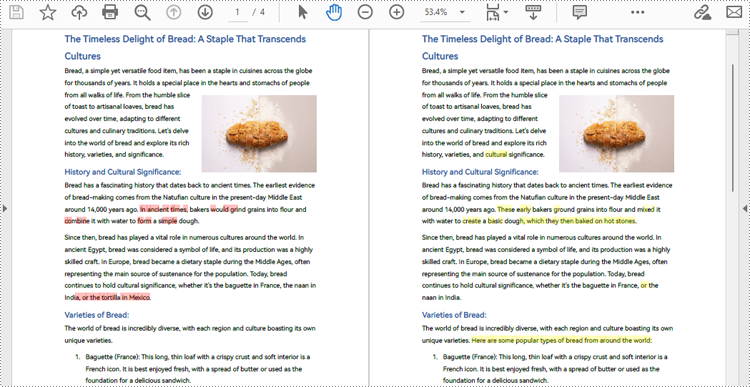Viewport: 750px width, 387px height.
Task: Add a comment with the speech bubble
Action: click(x=580, y=12)
